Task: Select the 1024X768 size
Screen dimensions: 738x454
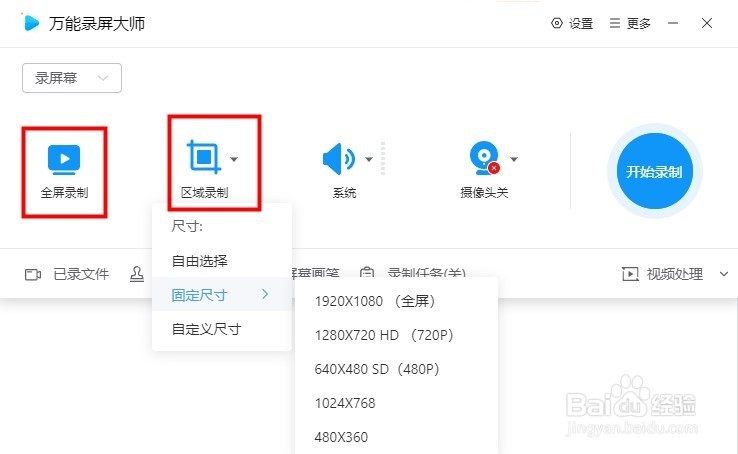Action: pyautogui.click(x=396, y=403)
